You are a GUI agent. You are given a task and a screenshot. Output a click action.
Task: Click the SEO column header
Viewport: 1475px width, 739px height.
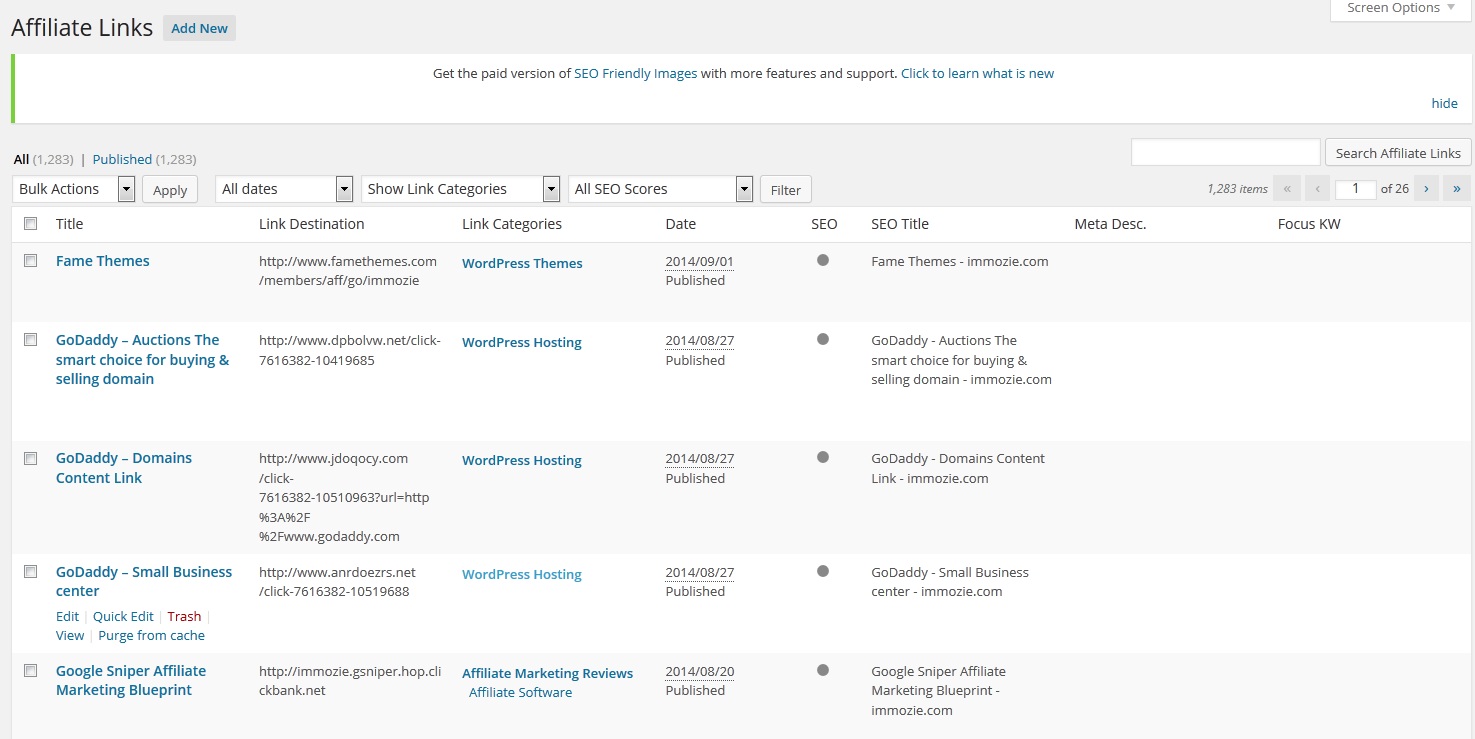click(x=824, y=224)
